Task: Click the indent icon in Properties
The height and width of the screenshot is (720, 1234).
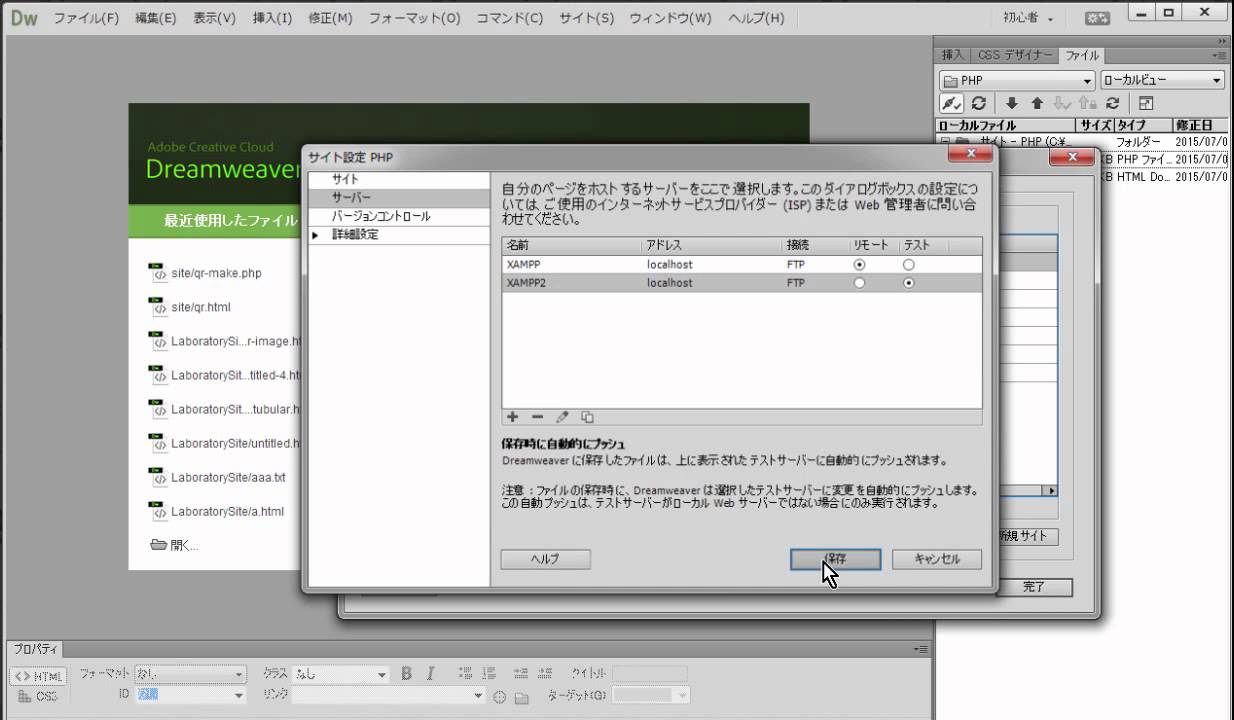Action: 545,673
